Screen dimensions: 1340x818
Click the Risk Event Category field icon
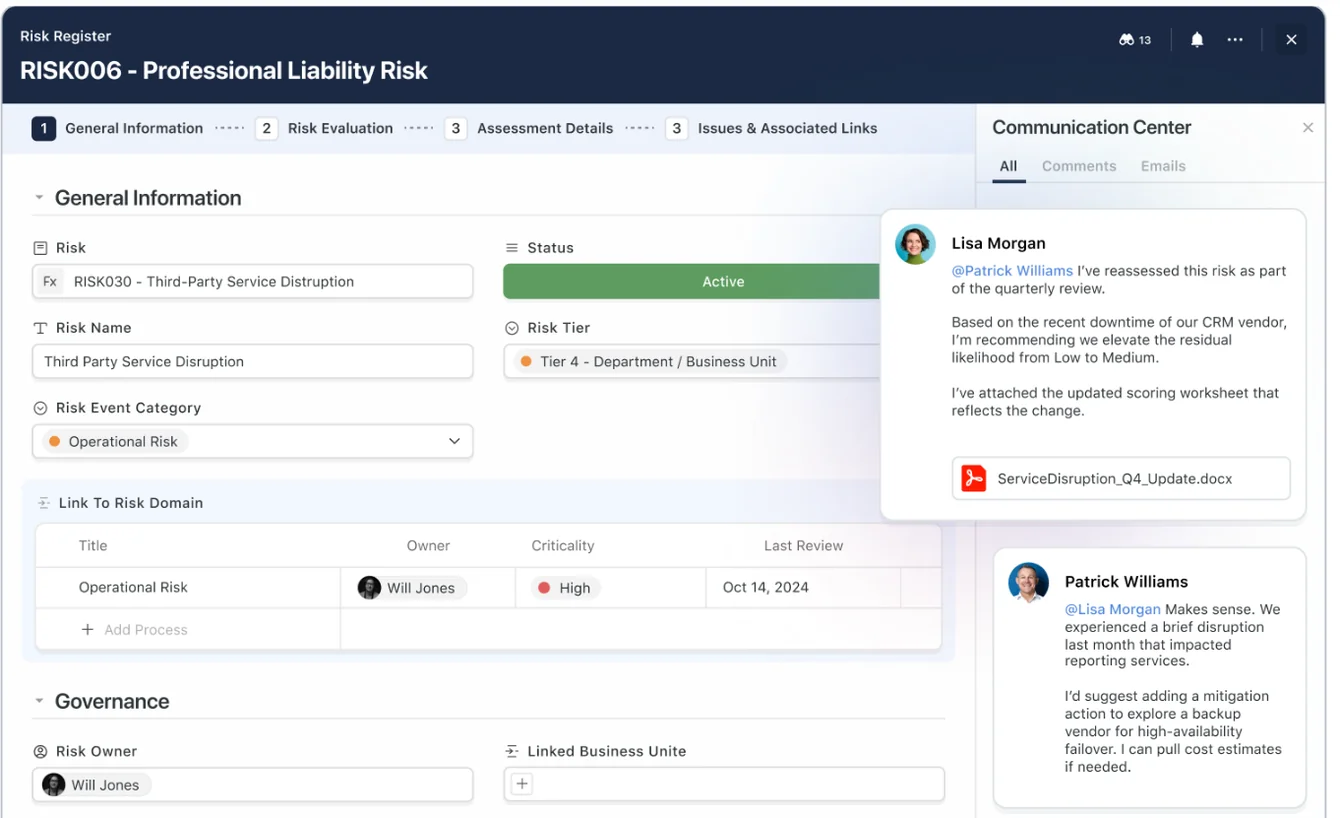coord(41,408)
